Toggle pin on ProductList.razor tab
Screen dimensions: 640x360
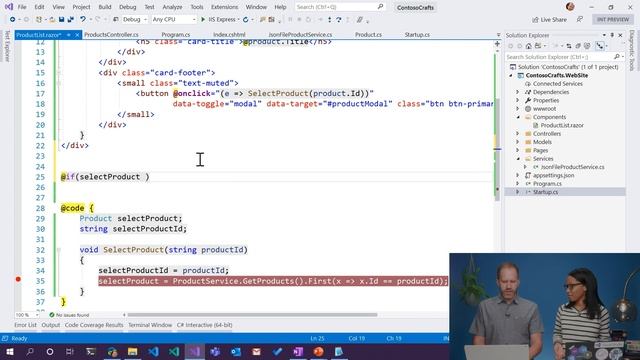69,35
